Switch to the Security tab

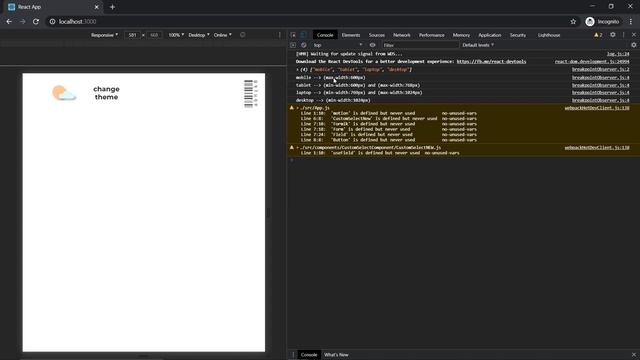518,35
